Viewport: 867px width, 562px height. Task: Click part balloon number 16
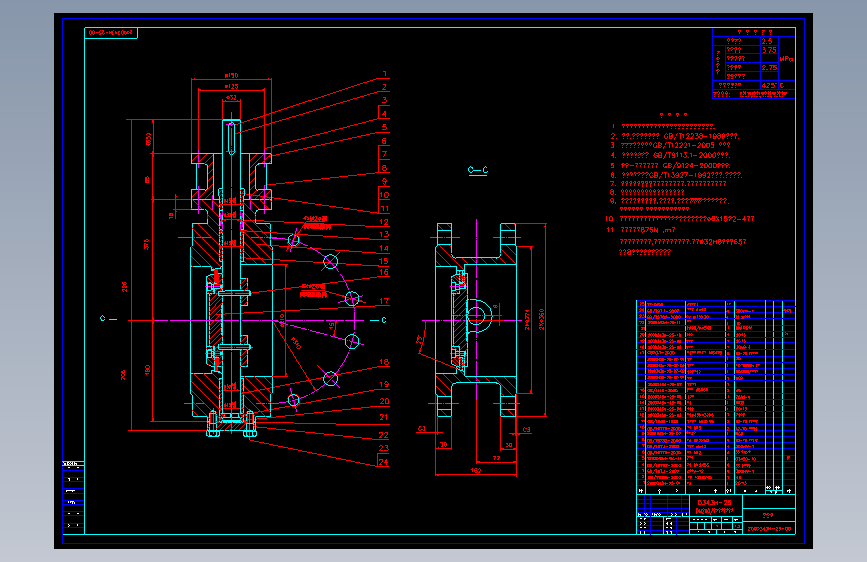click(x=384, y=272)
